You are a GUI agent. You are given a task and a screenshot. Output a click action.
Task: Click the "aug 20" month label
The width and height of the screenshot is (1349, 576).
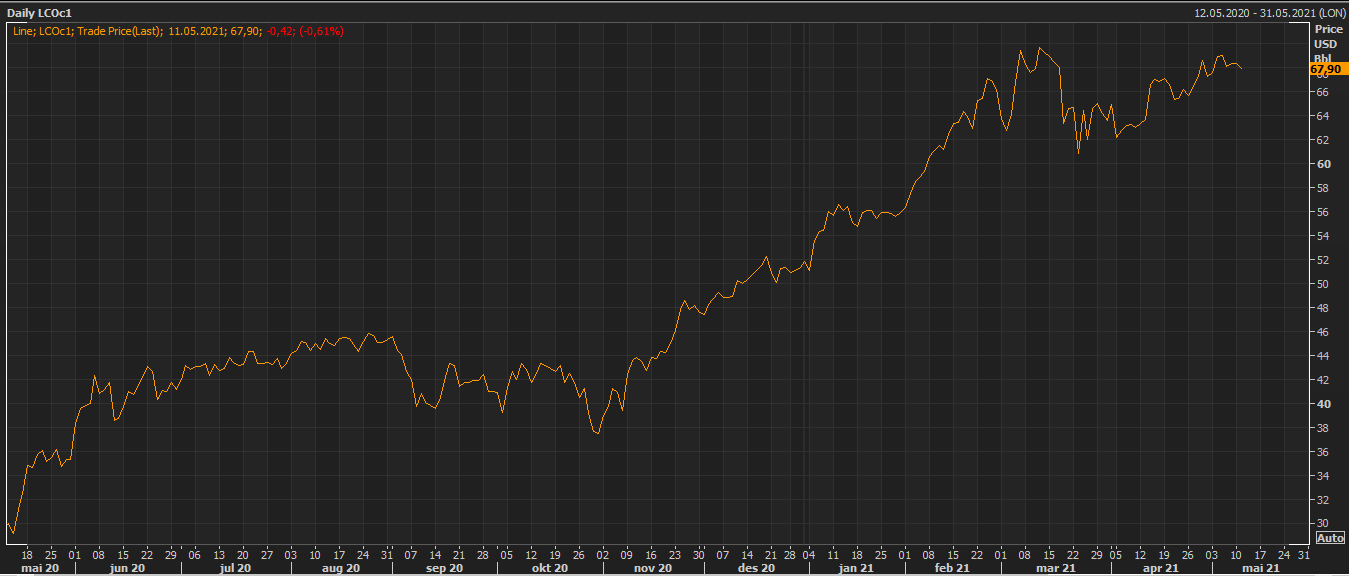tap(341, 568)
